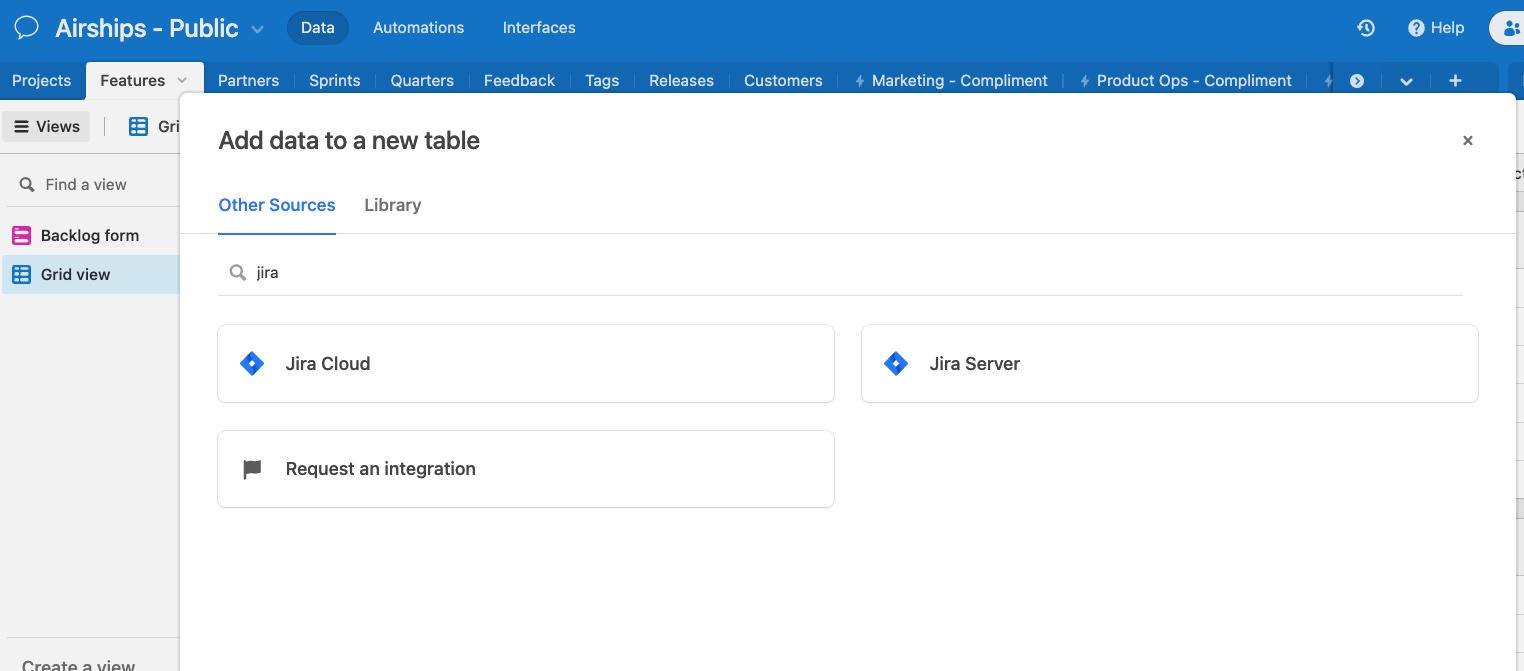Click the pink Backlog form icon
The height and width of the screenshot is (671, 1524).
[x=22, y=235]
